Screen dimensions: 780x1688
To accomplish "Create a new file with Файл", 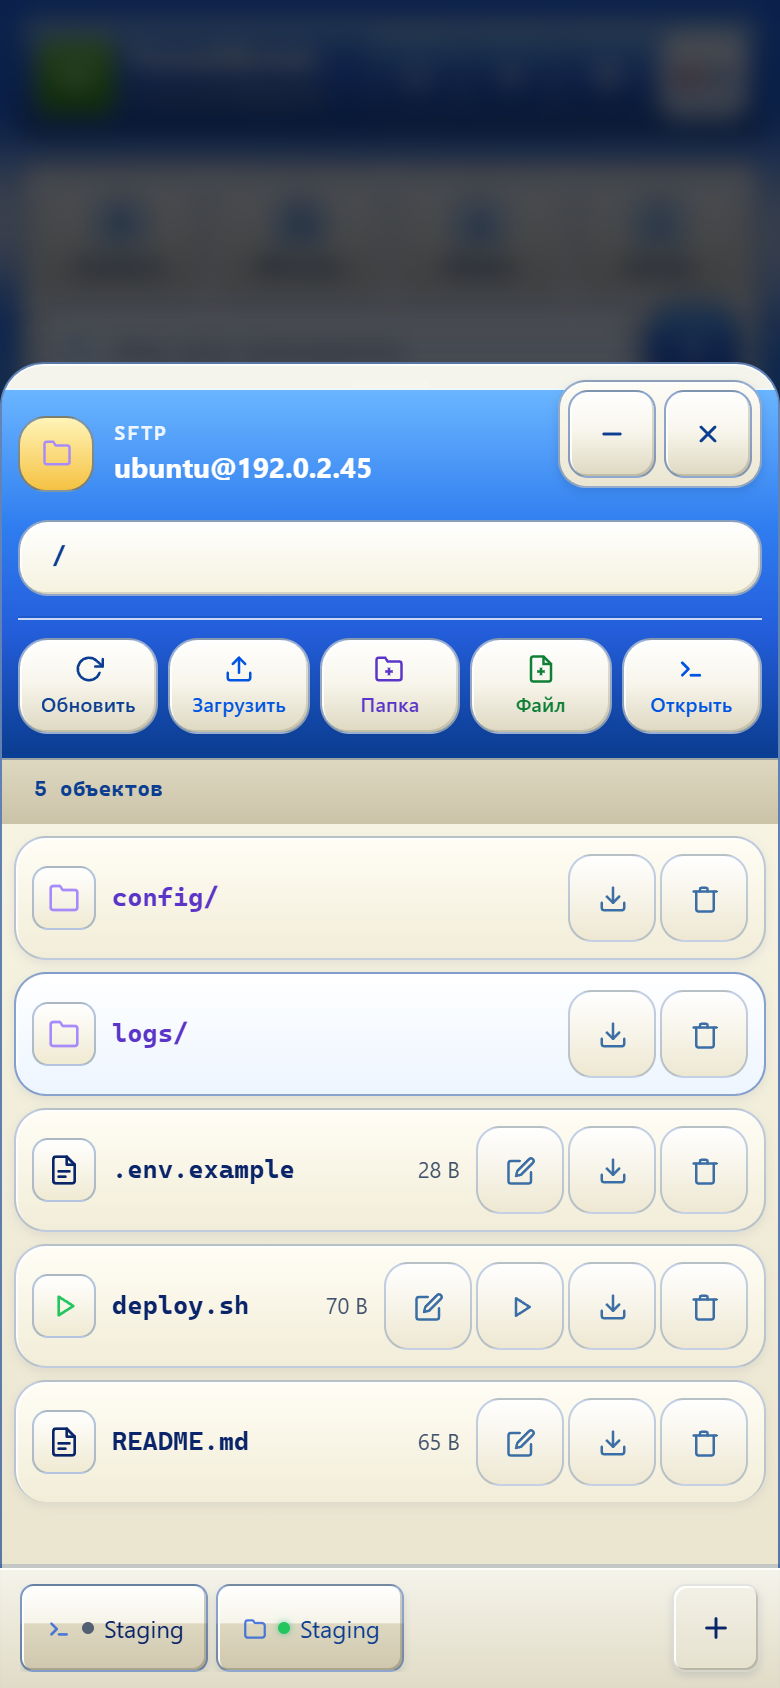I will click(x=541, y=686).
